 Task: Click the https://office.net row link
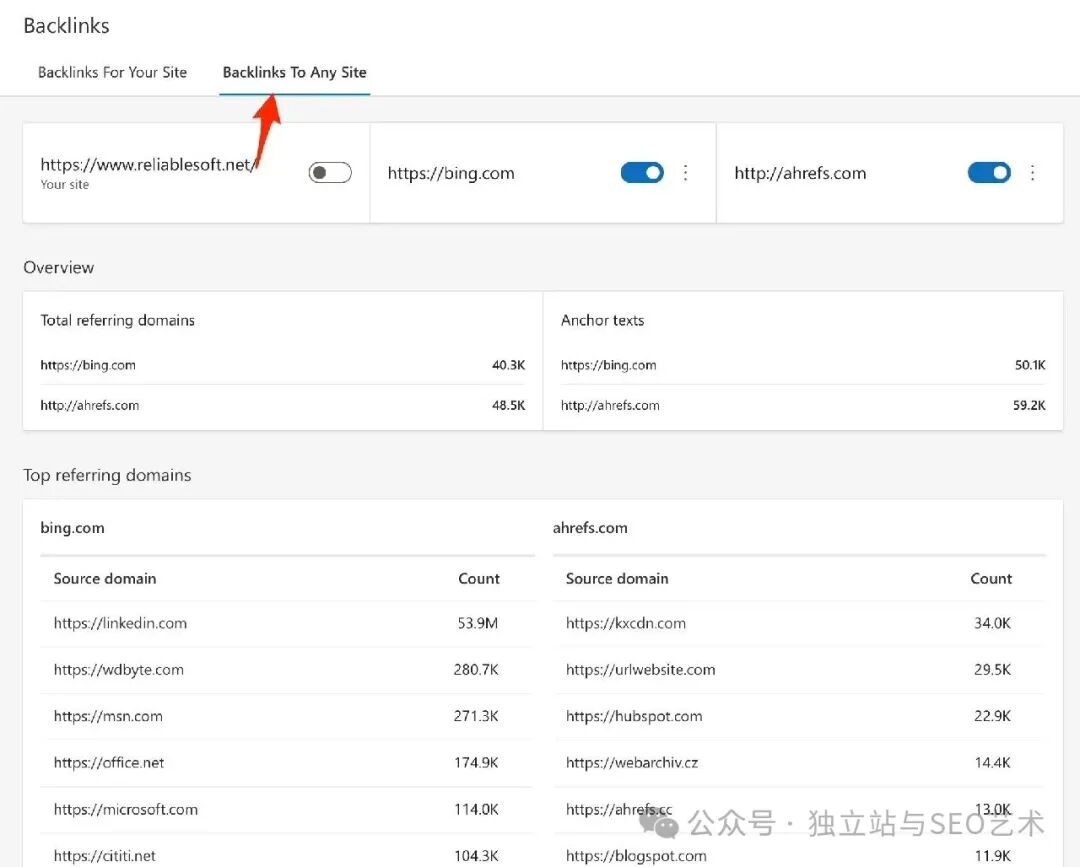pos(111,762)
